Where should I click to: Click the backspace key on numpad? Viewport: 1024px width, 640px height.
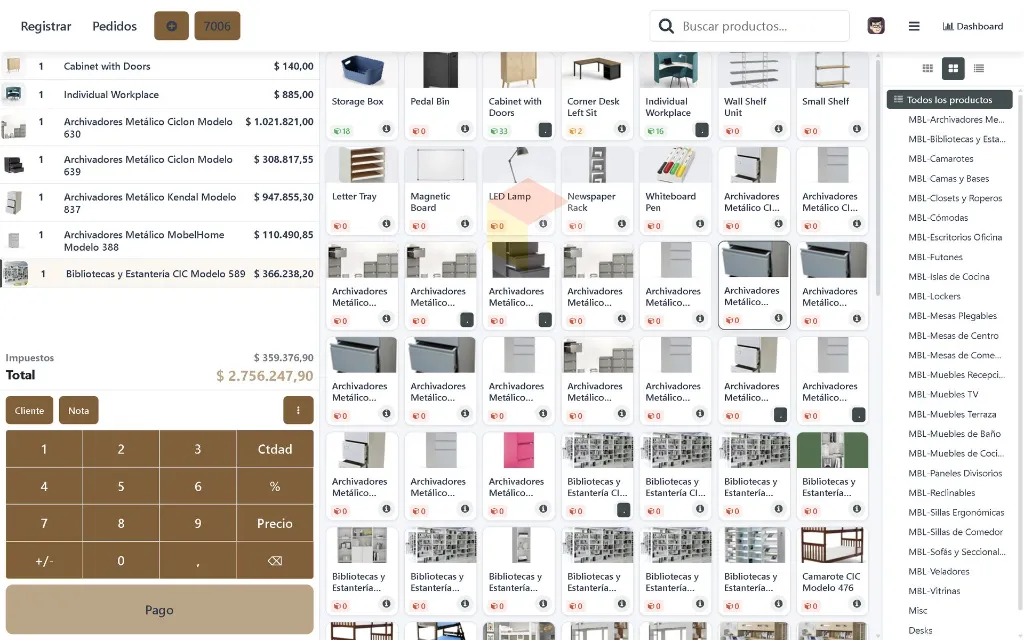(275, 560)
